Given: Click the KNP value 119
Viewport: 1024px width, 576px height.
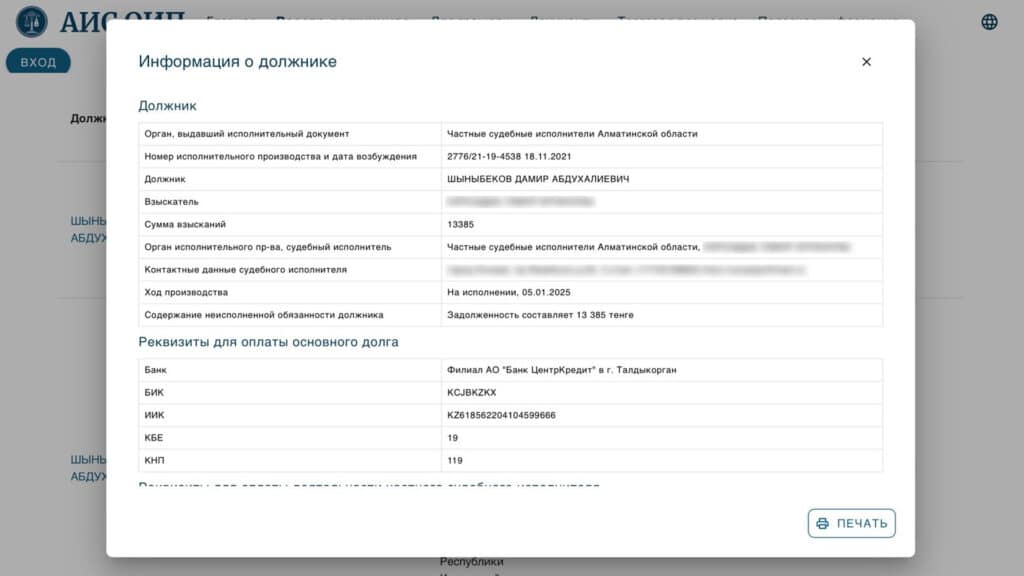Looking at the screenshot, I should point(456,460).
